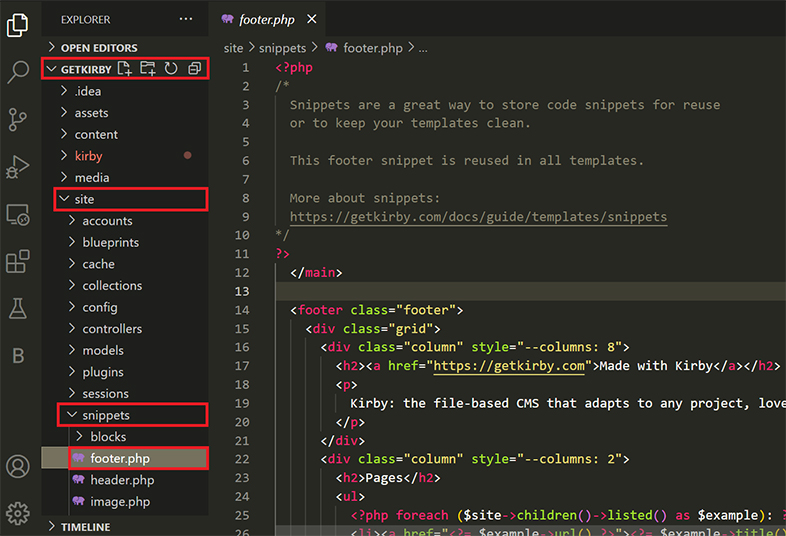The height and width of the screenshot is (536, 786).
Task: Expand the models folder
Action: (125, 350)
